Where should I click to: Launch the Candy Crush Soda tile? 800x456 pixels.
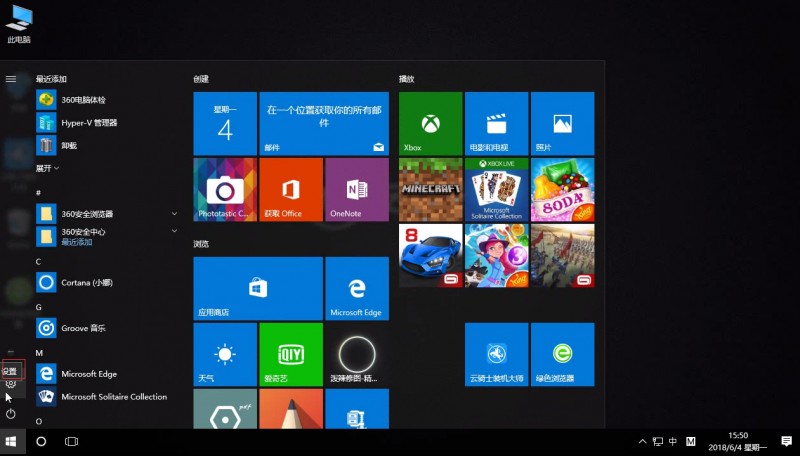click(562, 189)
